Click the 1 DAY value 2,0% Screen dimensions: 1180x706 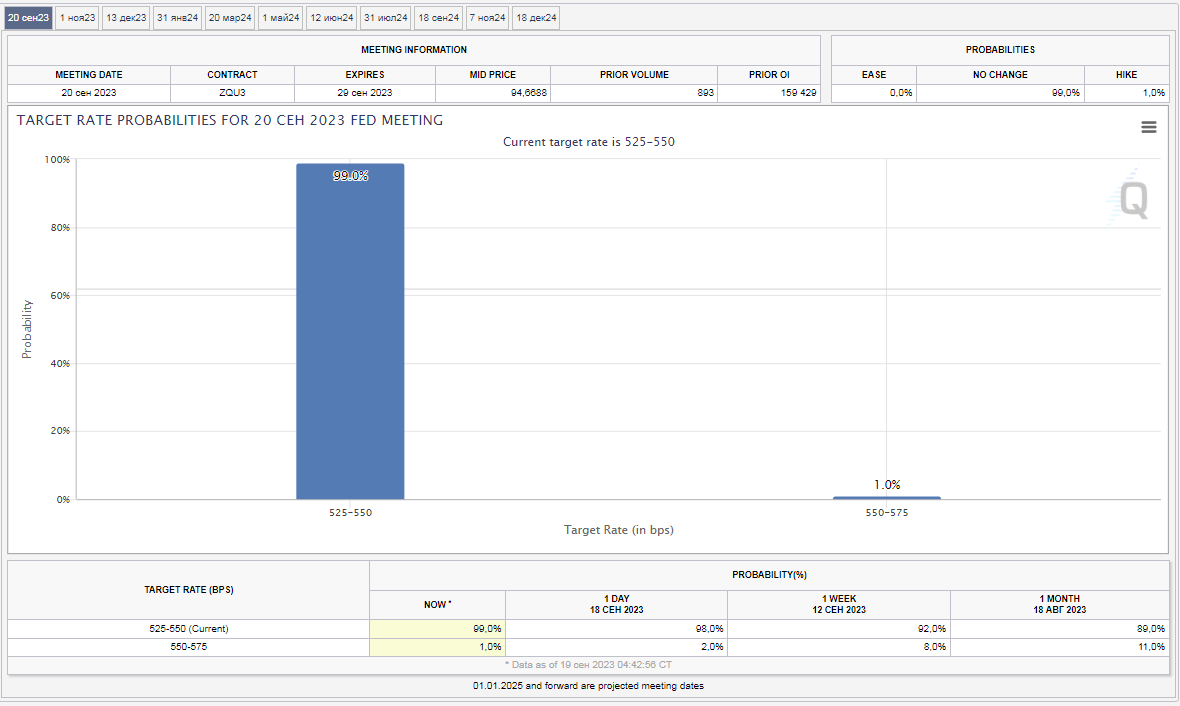712,647
